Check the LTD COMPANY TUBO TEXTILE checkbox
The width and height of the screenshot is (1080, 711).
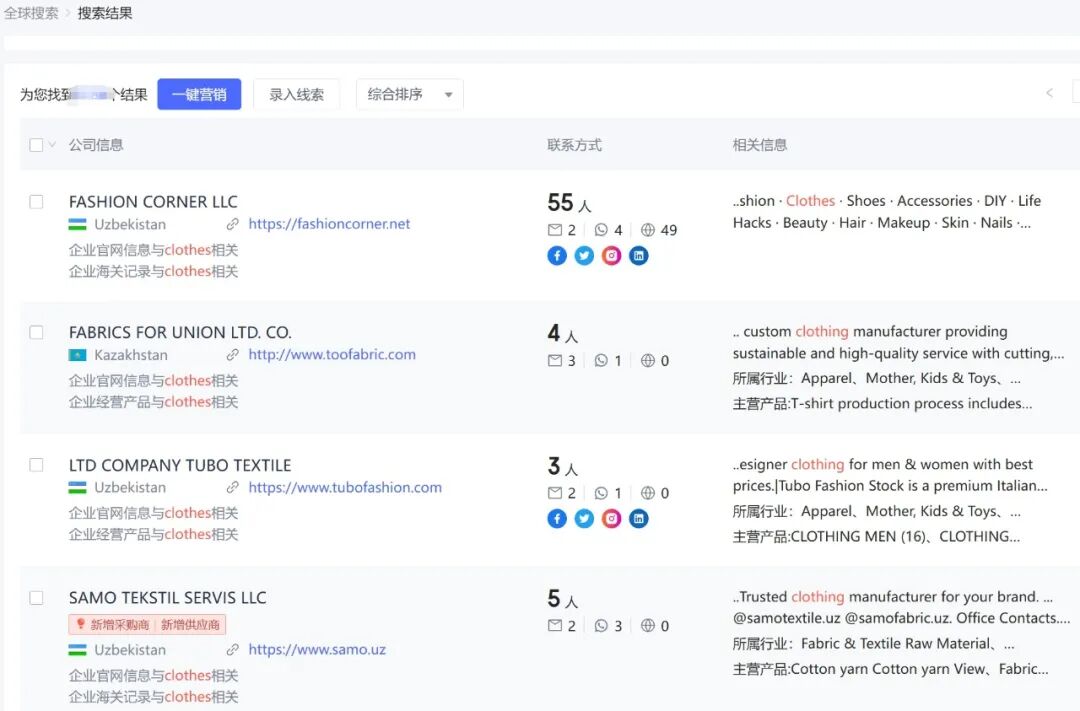point(37,465)
